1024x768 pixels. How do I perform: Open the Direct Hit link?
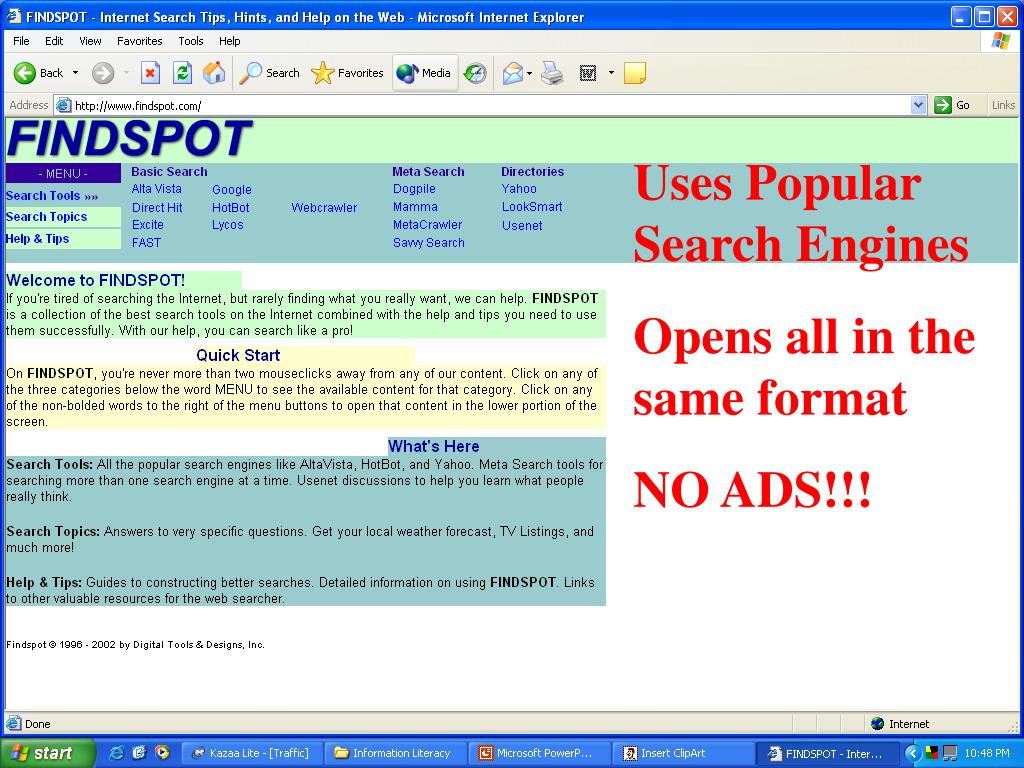(157, 208)
